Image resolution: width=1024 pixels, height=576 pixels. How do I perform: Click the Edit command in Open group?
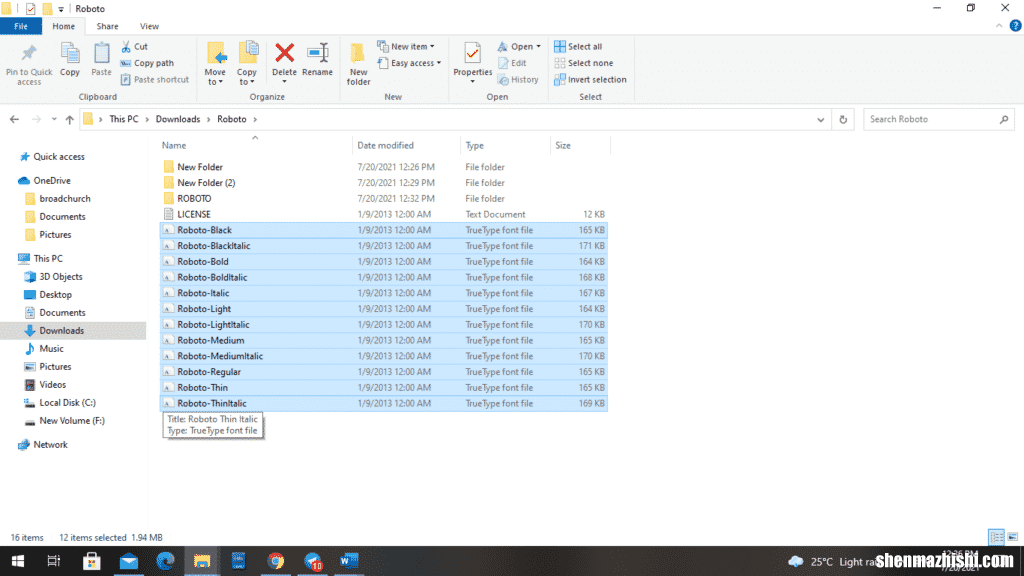click(513, 63)
